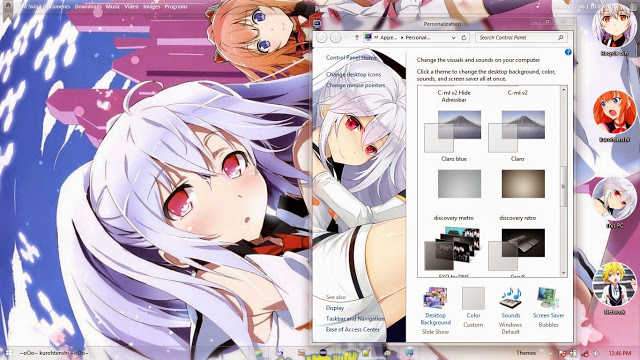Open Taskbar and Navigation link
640x360 pixels.
click(x=355, y=318)
